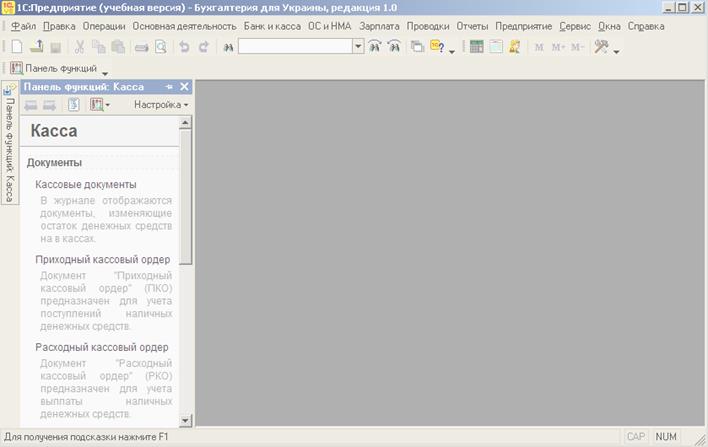Click the Redo arrow icon

coord(204,47)
